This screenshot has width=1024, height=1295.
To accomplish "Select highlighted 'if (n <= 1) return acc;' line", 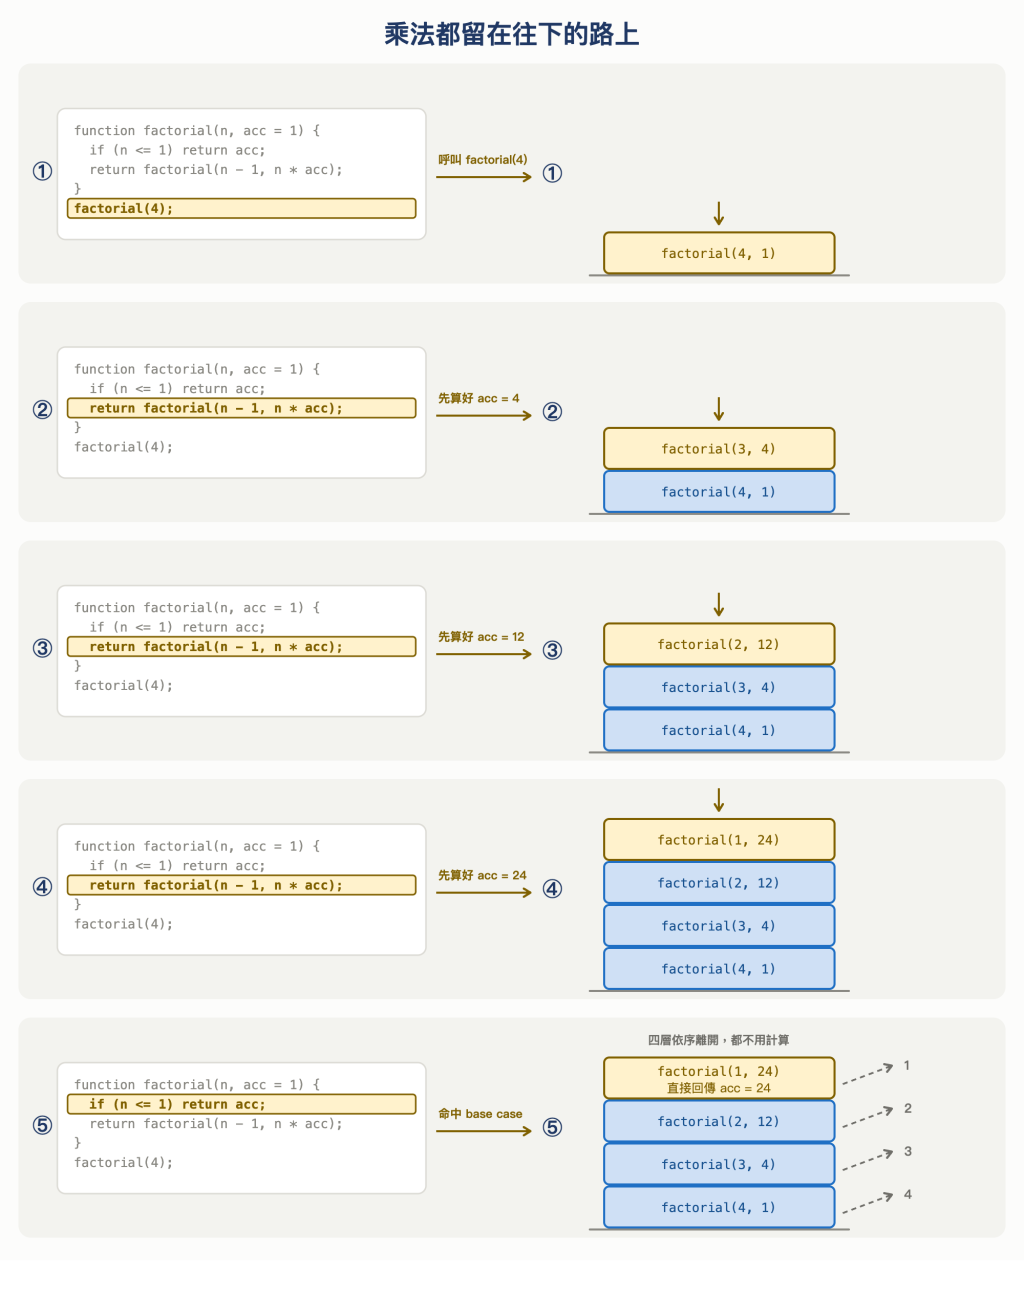I will pos(241,1104).
